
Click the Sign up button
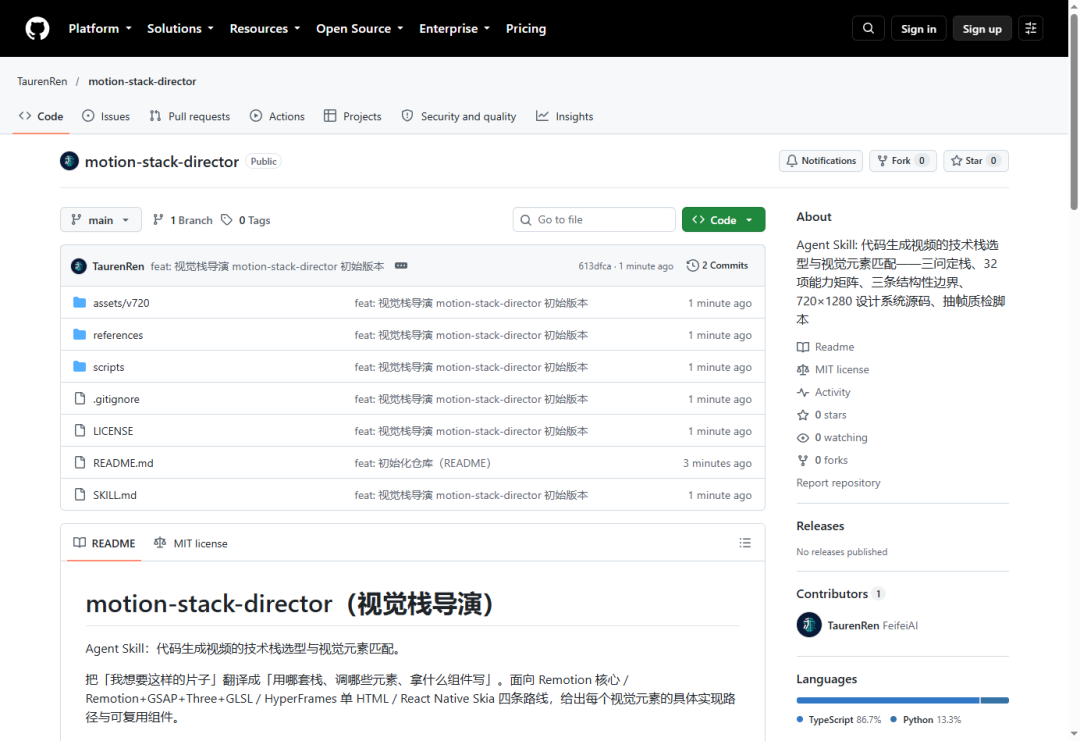[x=982, y=29]
